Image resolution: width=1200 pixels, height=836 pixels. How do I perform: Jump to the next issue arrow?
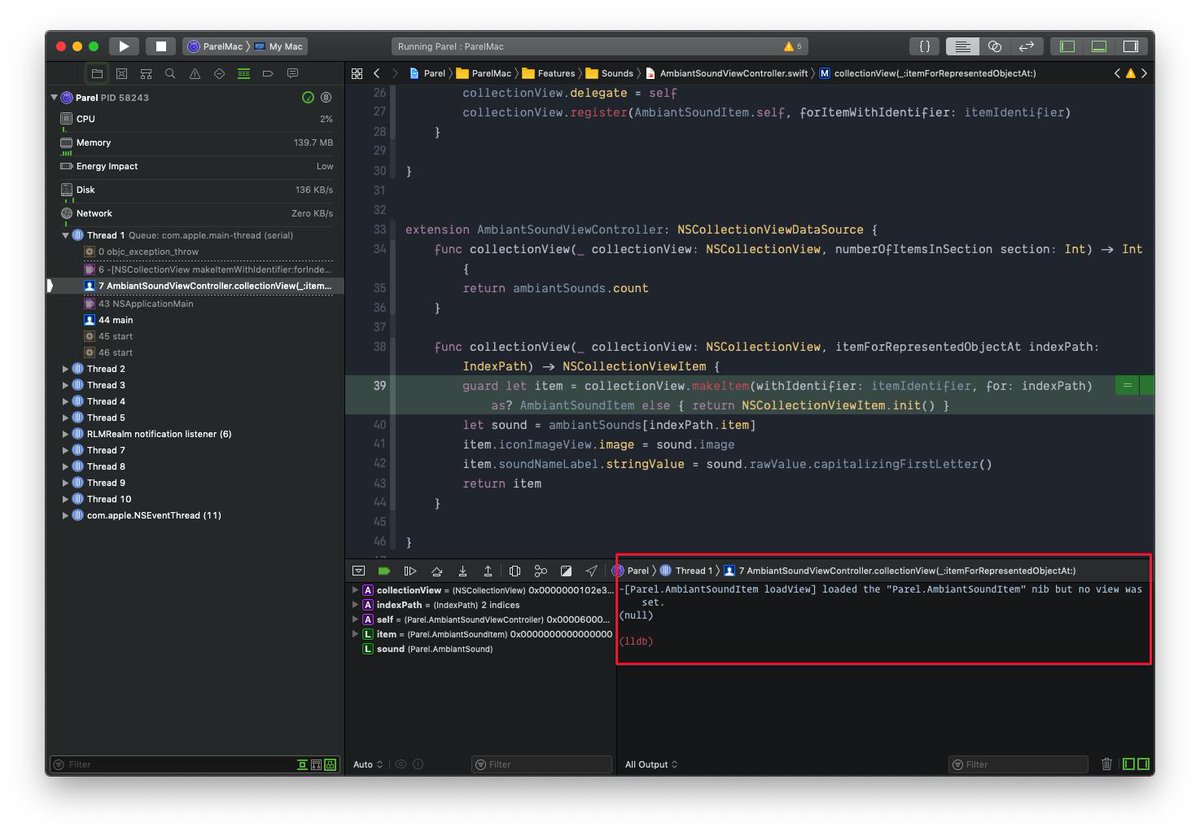coord(1144,73)
